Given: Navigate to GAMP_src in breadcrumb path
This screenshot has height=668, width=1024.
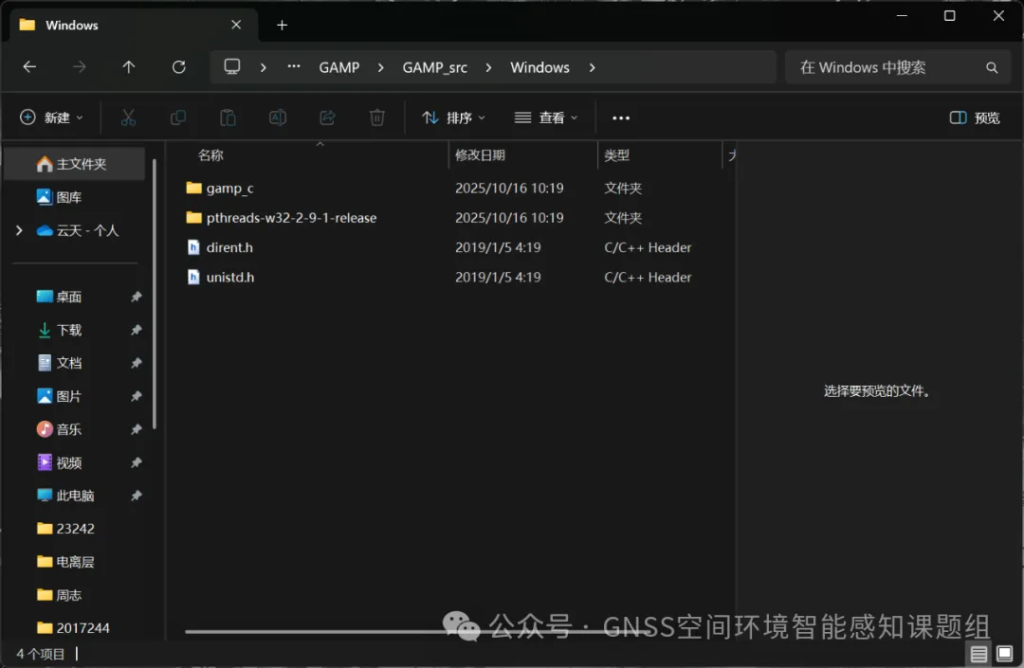Looking at the screenshot, I should (x=434, y=67).
